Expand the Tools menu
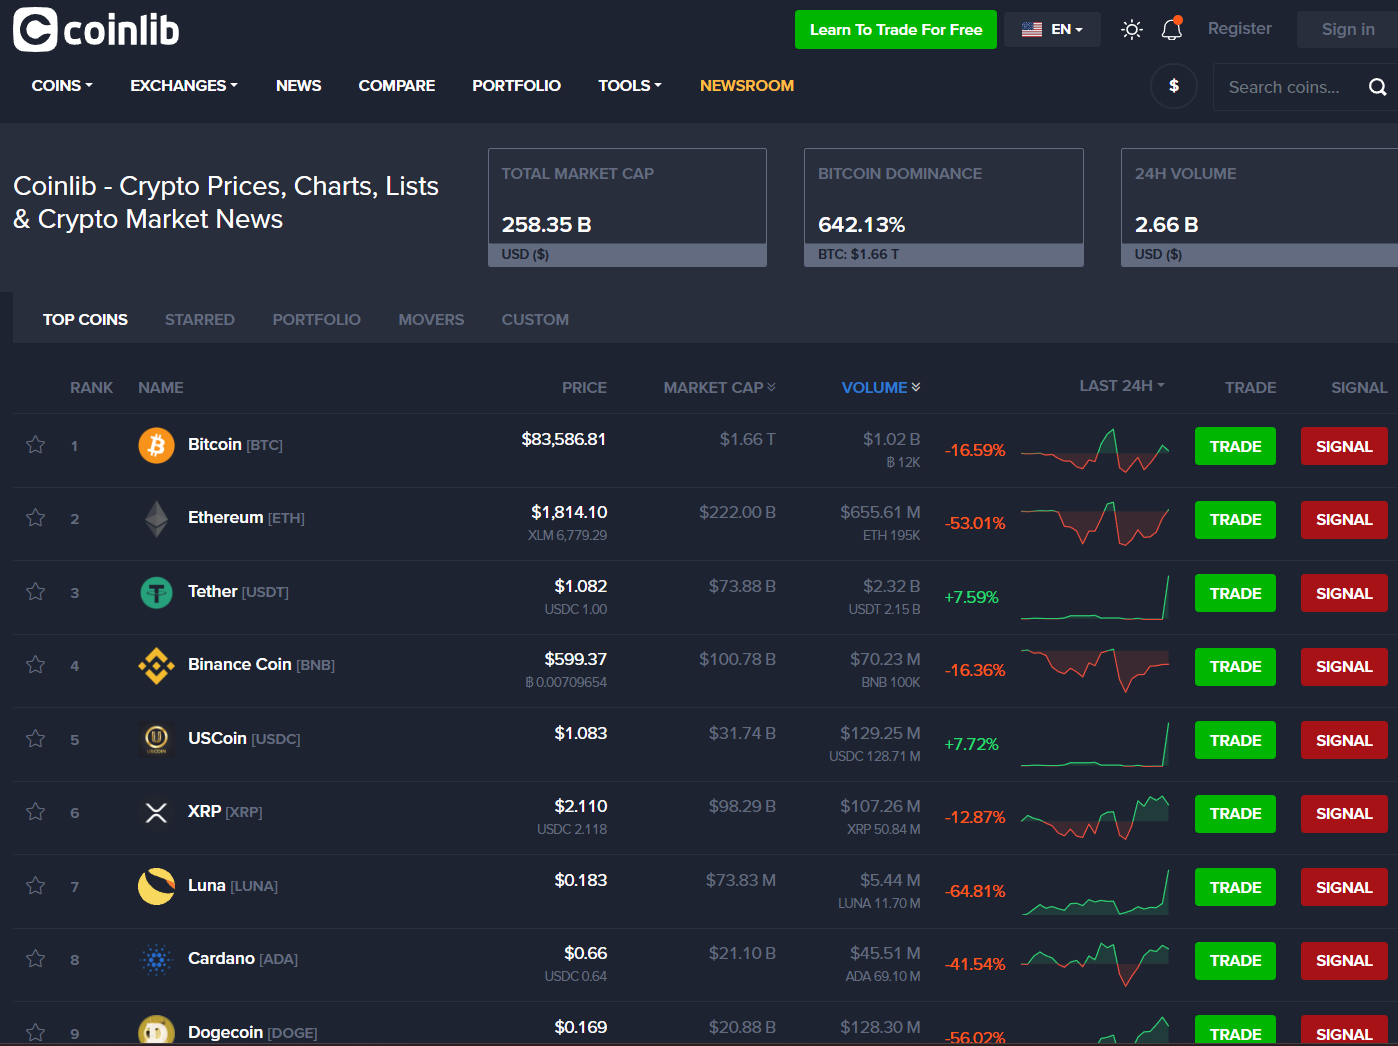The height and width of the screenshot is (1046, 1398). point(630,86)
